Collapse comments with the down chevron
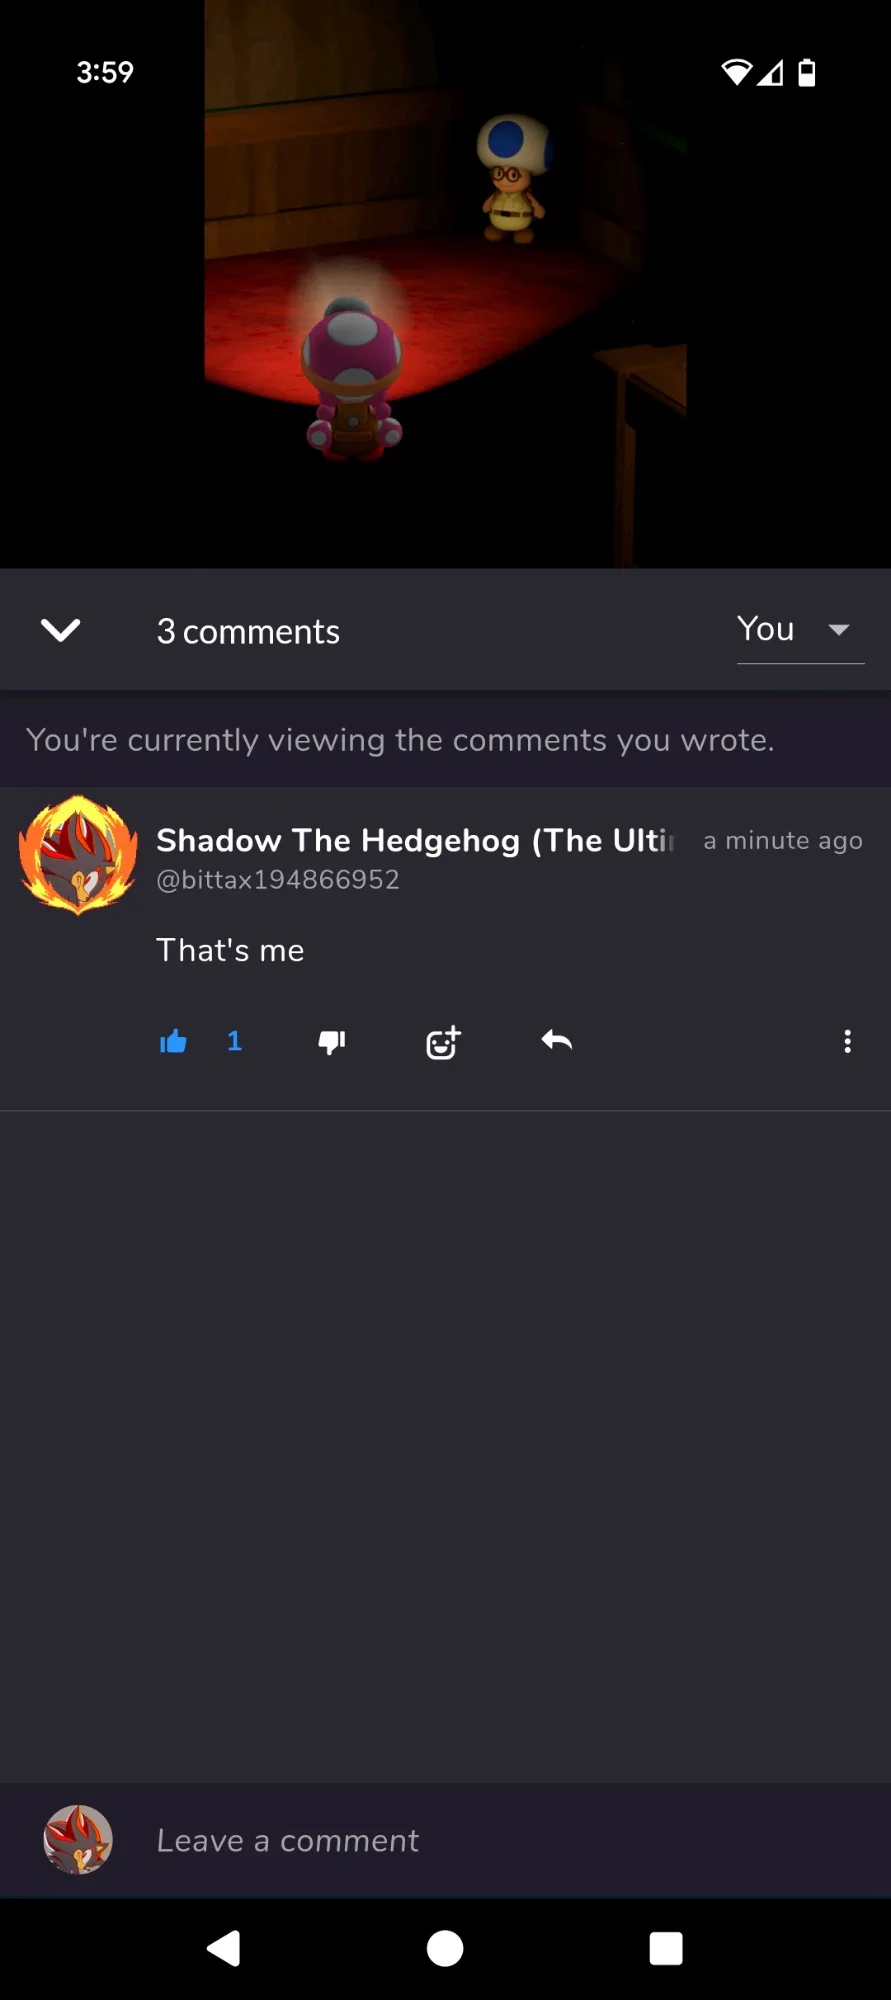Viewport: 891px width, 2000px height. pos(60,630)
